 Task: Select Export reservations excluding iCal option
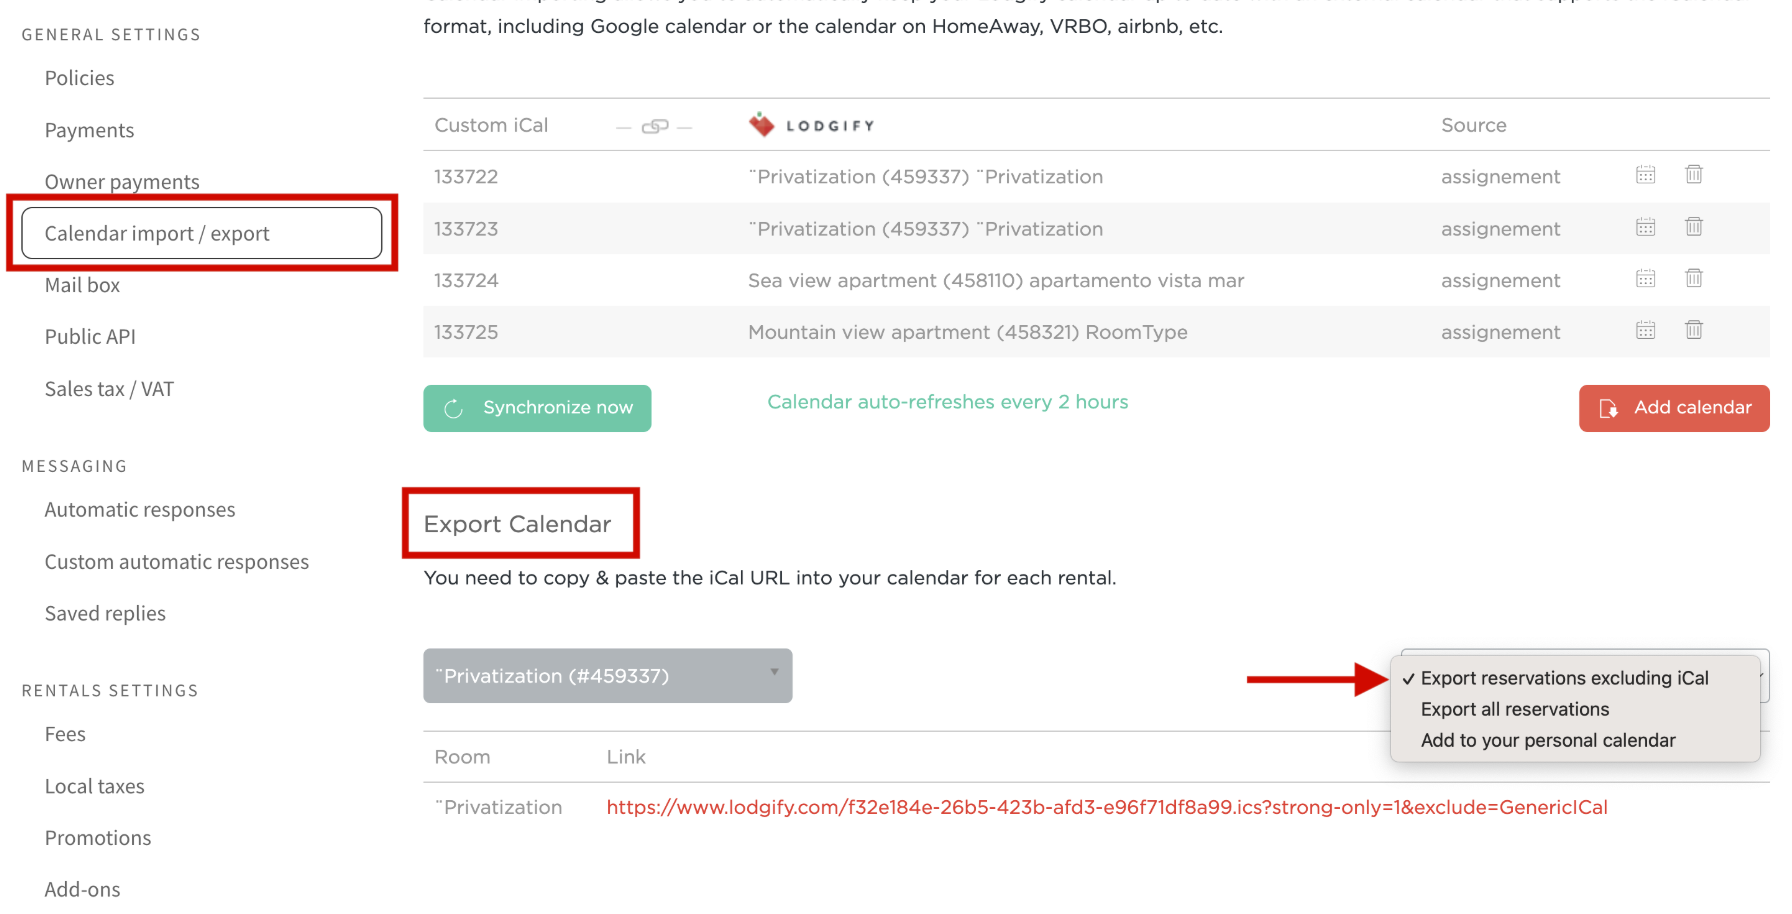1564,678
